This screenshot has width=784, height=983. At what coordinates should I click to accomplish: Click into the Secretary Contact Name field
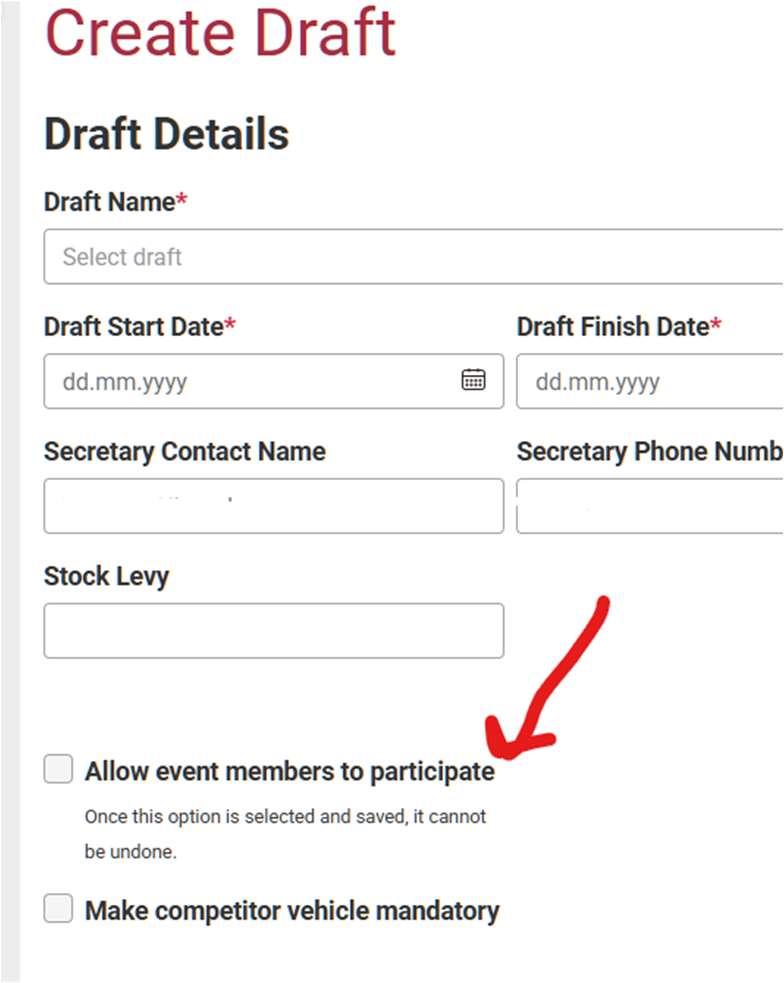click(273, 506)
